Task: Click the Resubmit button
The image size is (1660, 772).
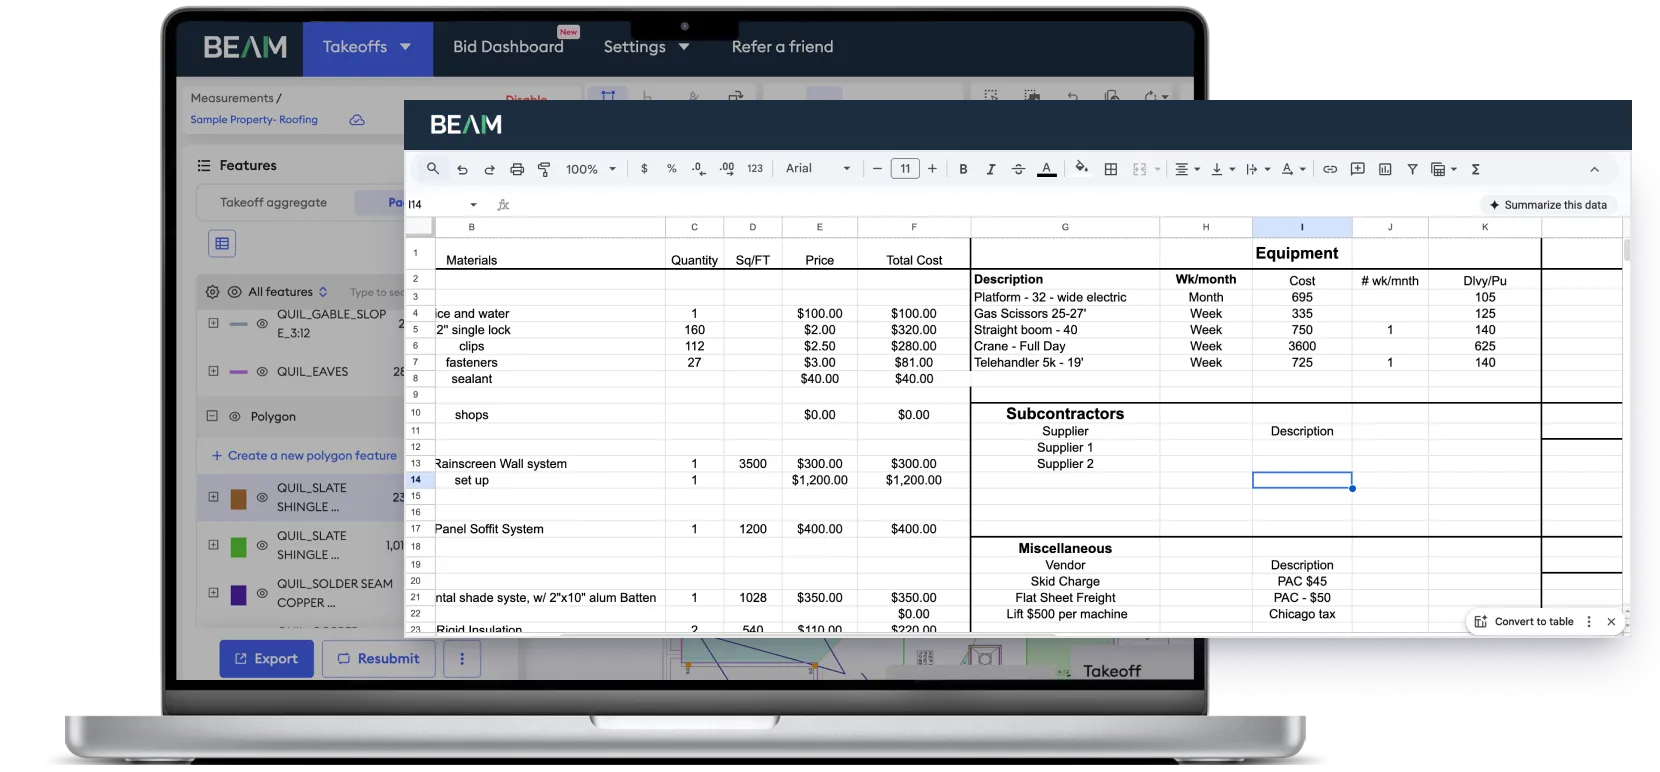Action: [378, 659]
